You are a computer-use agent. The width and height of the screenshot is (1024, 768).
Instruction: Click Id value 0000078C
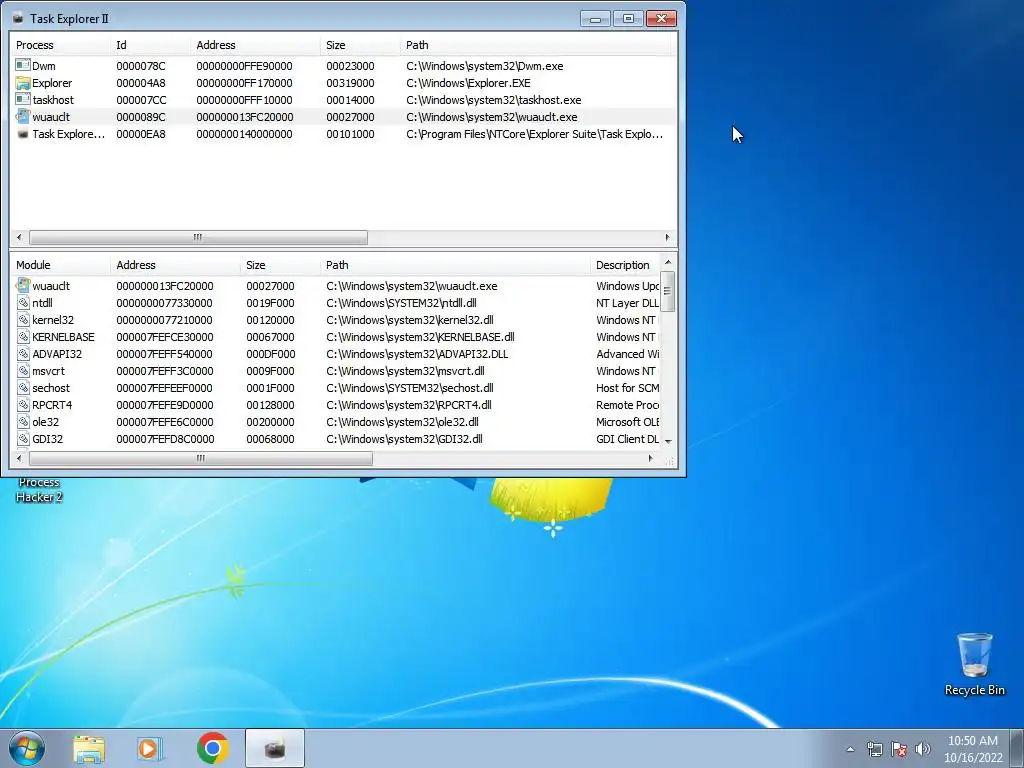[141, 66]
